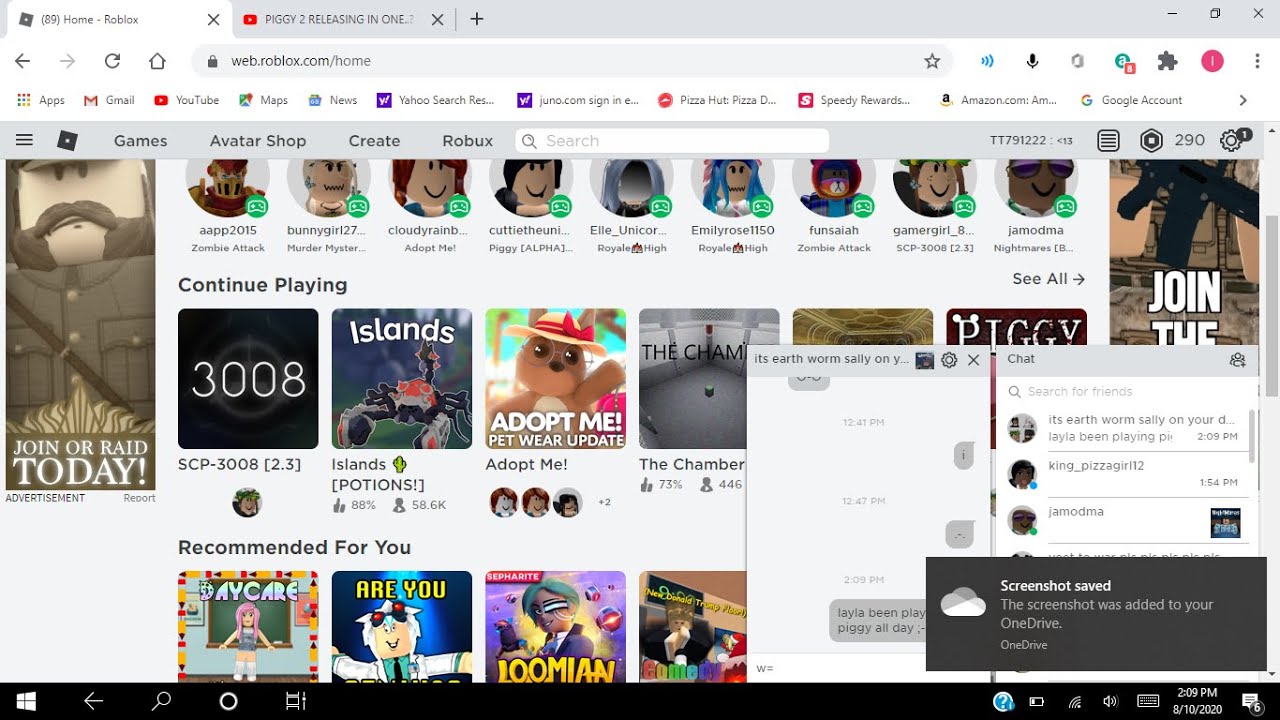Viewport: 1280px width, 720px height.
Task: Open the Robux menu item
Action: pos(468,141)
